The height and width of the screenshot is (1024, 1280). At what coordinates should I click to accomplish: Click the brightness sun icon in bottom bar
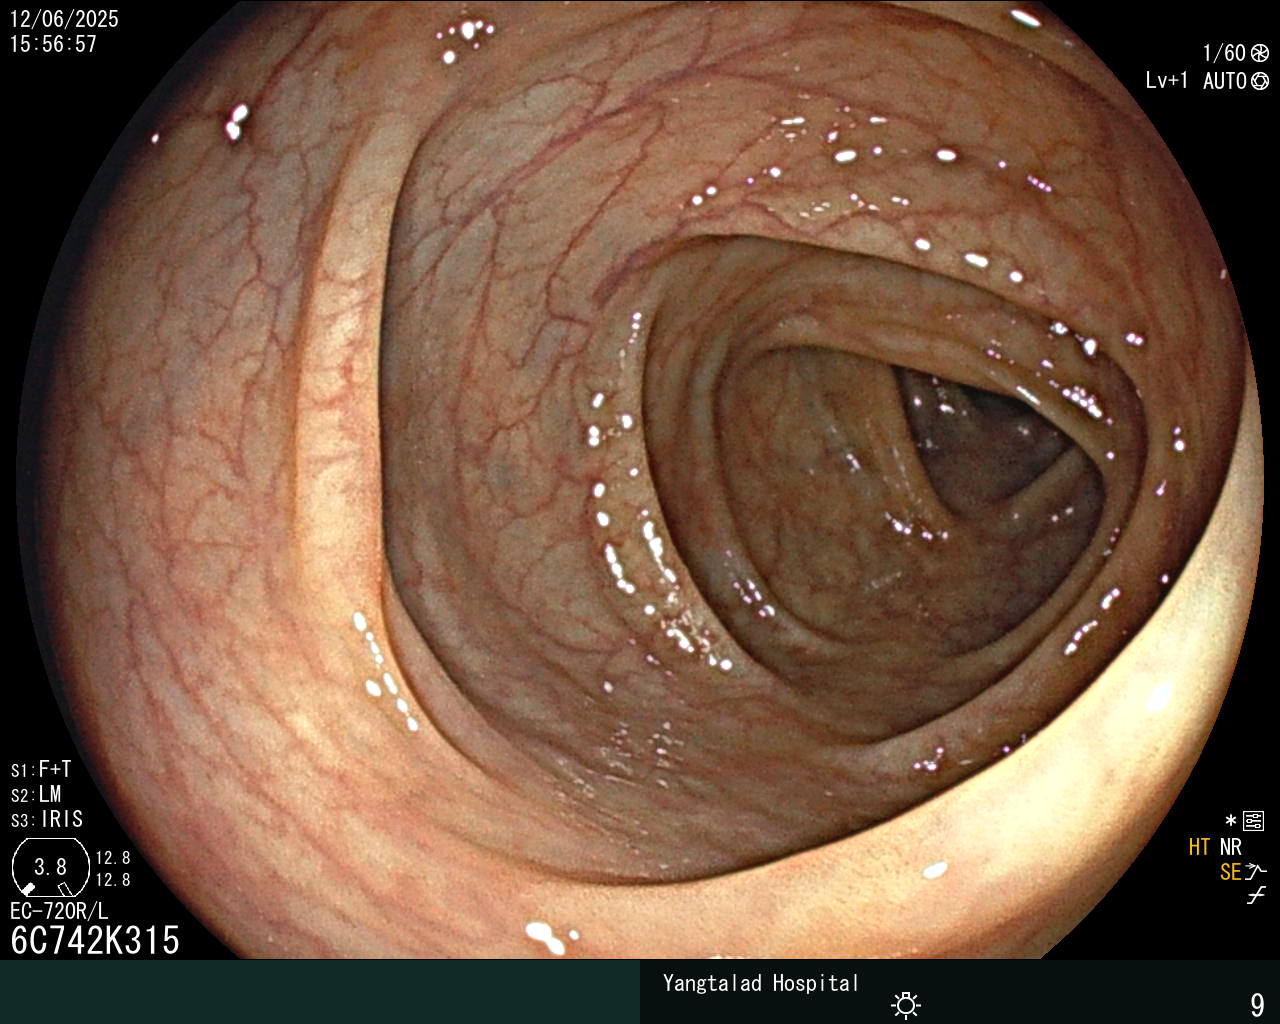906,1004
